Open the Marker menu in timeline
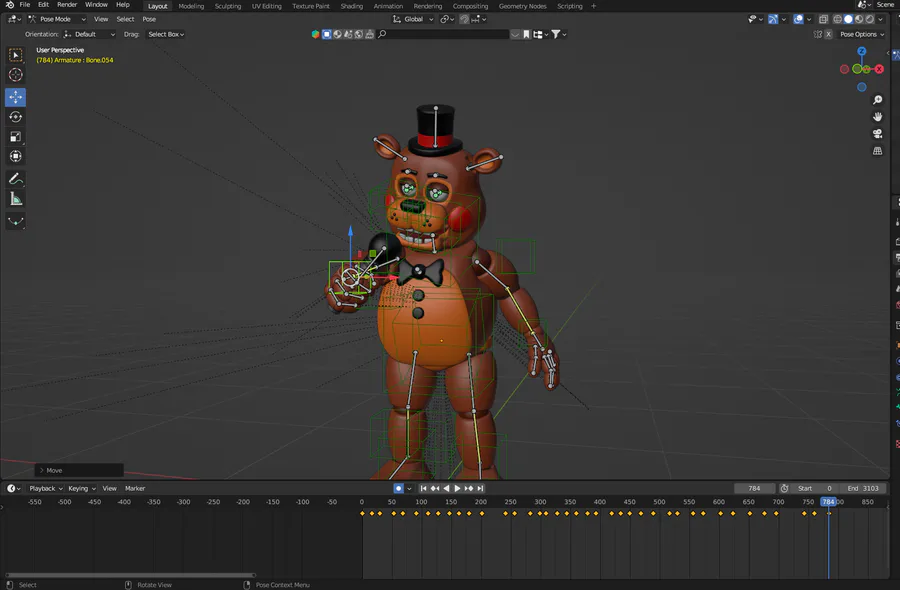 pos(135,488)
